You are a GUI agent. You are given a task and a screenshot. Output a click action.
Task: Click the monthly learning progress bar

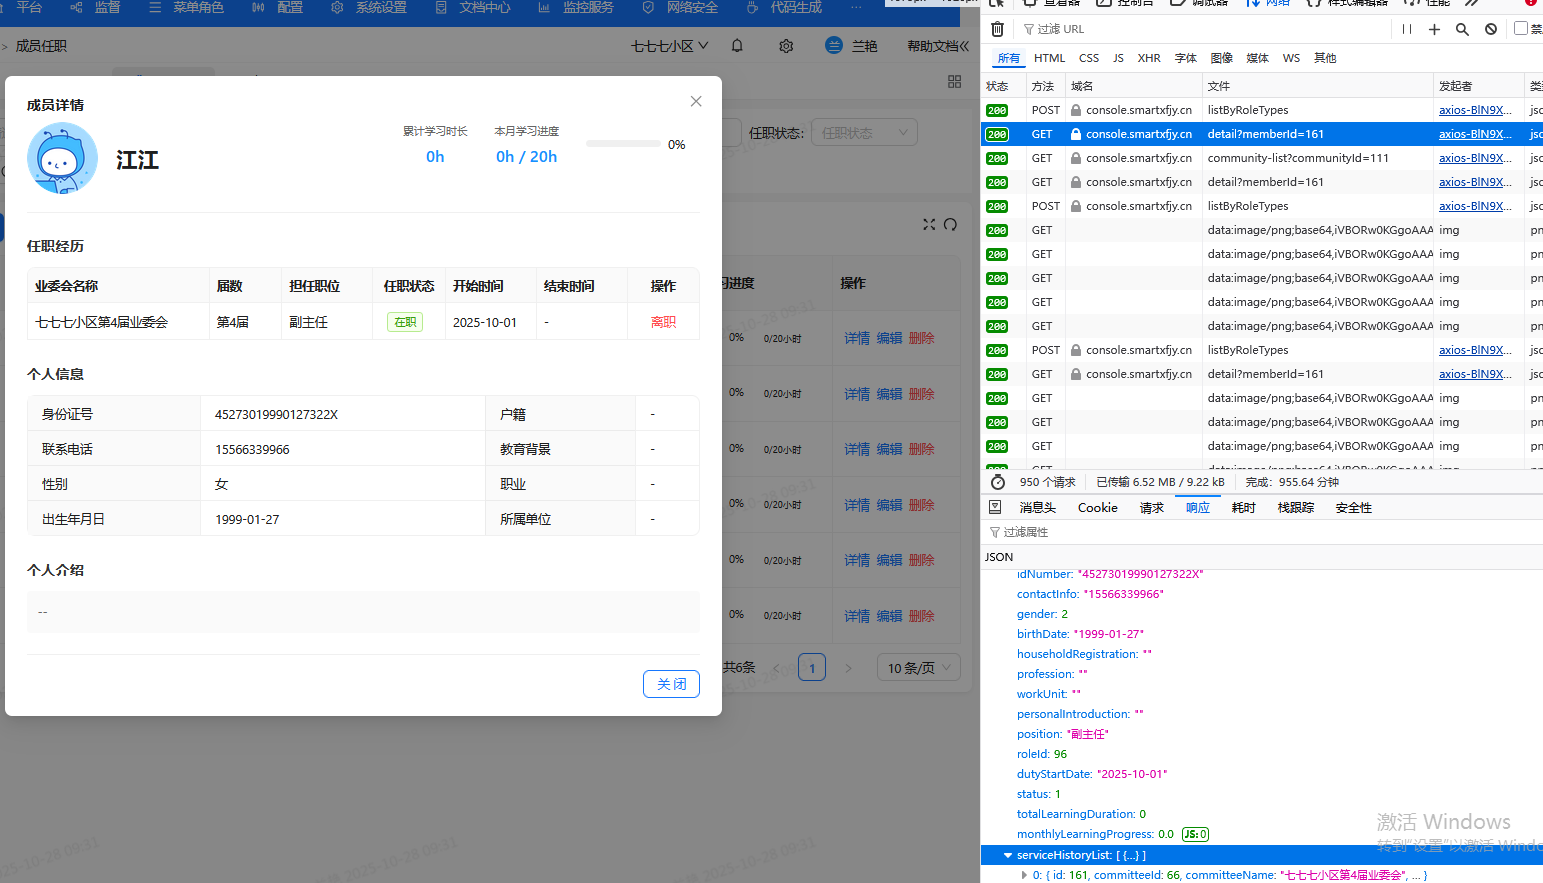coord(623,144)
